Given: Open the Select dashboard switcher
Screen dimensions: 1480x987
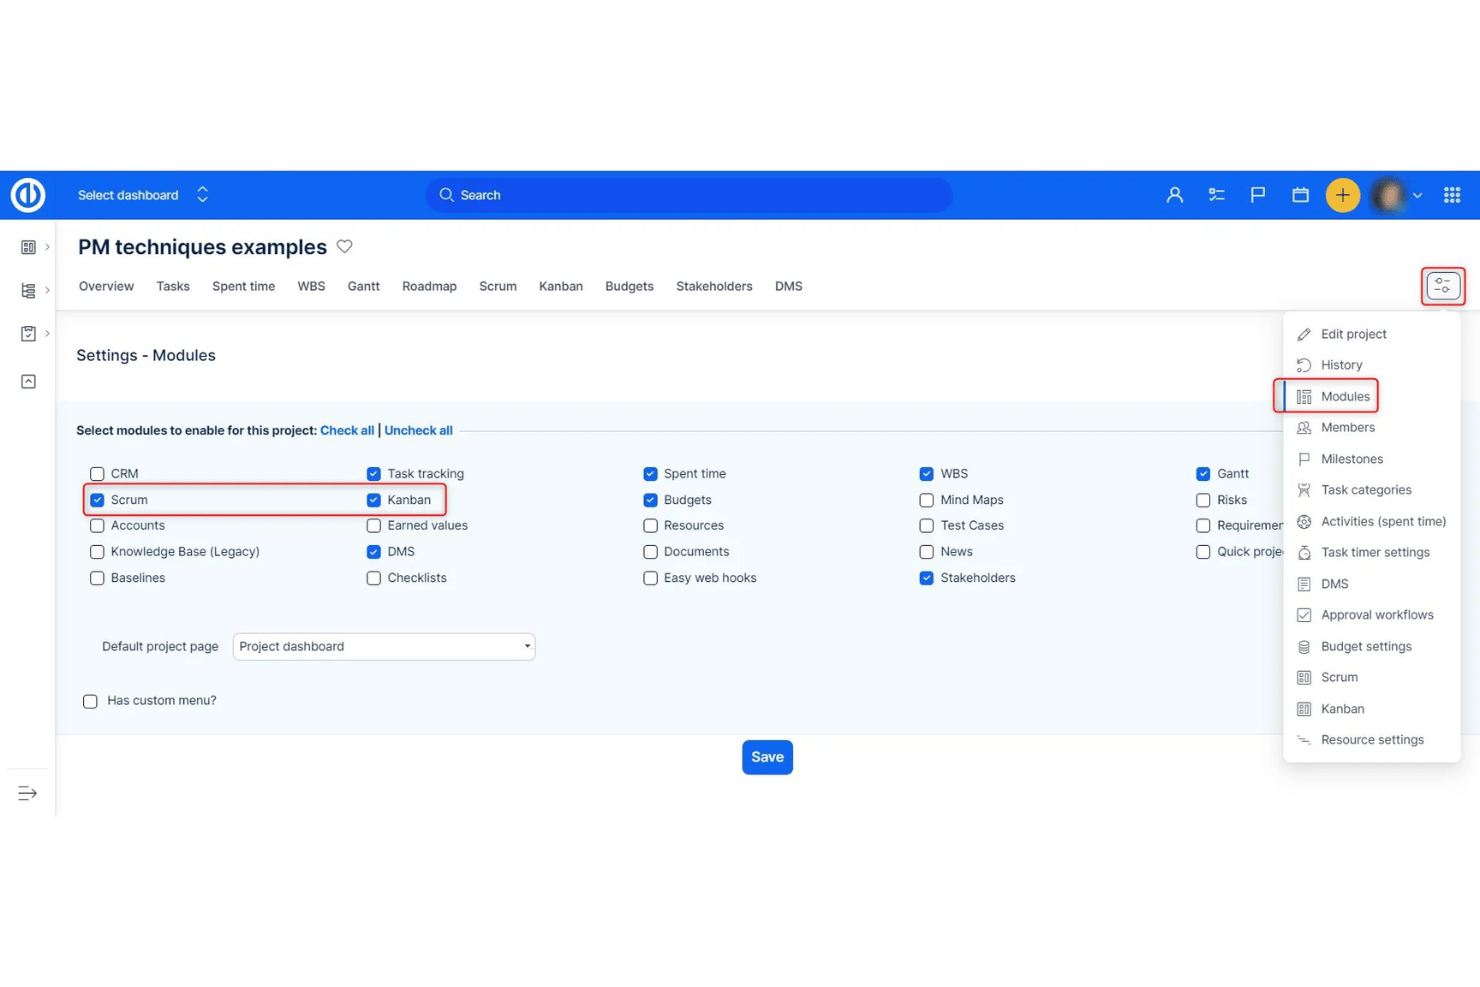Looking at the screenshot, I should tap(143, 195).
